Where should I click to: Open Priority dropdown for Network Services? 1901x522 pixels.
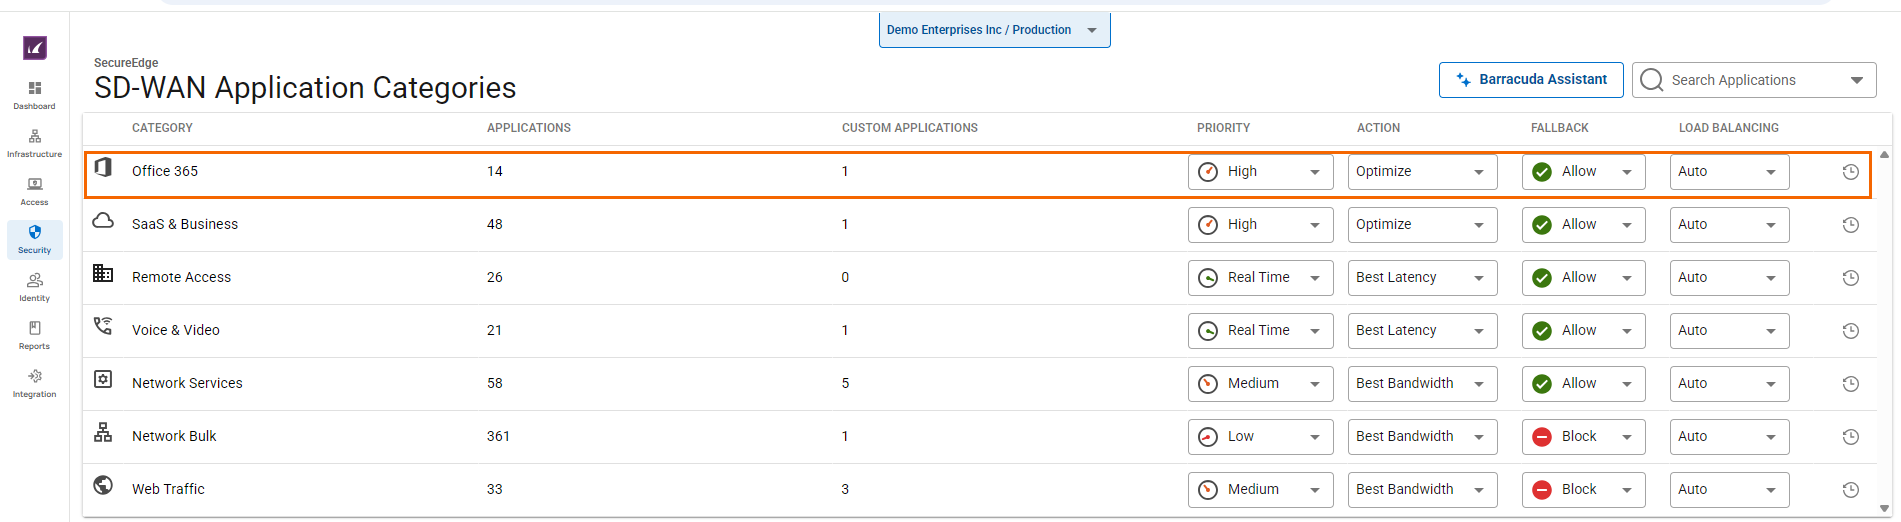tap(1260, 384)
